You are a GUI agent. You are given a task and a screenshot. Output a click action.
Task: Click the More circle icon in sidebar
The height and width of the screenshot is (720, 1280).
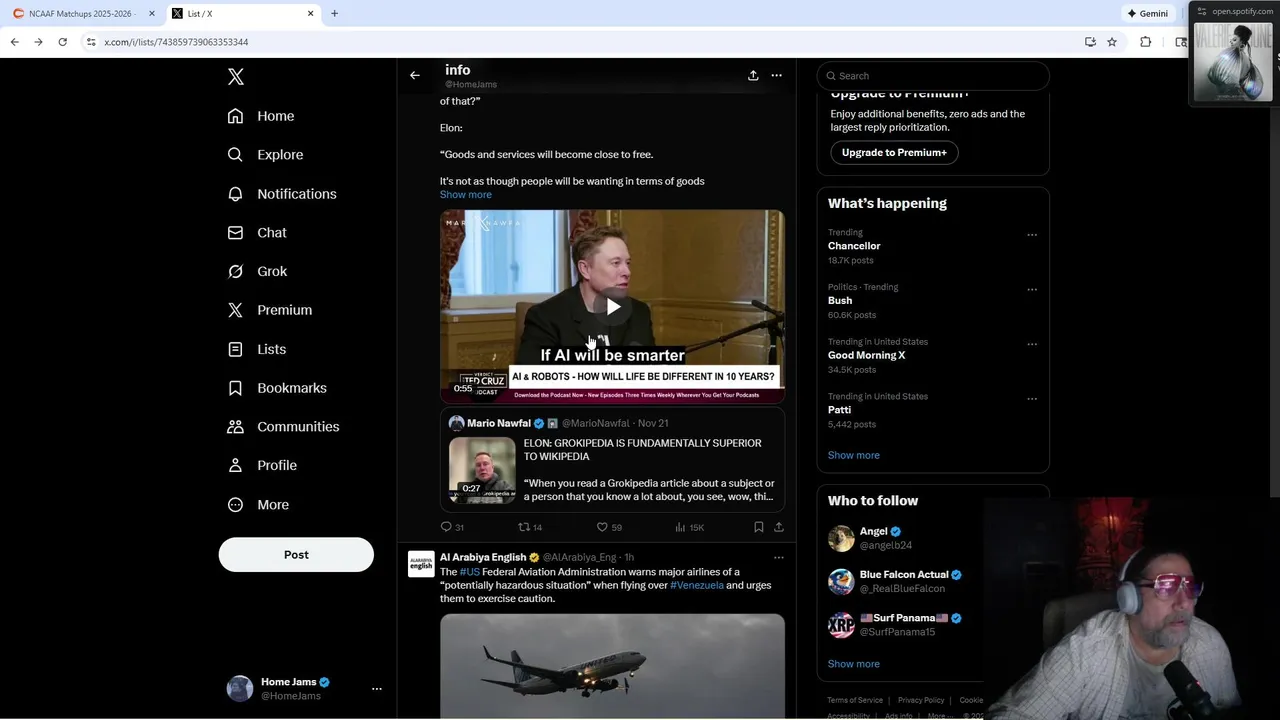coord(235,505)
